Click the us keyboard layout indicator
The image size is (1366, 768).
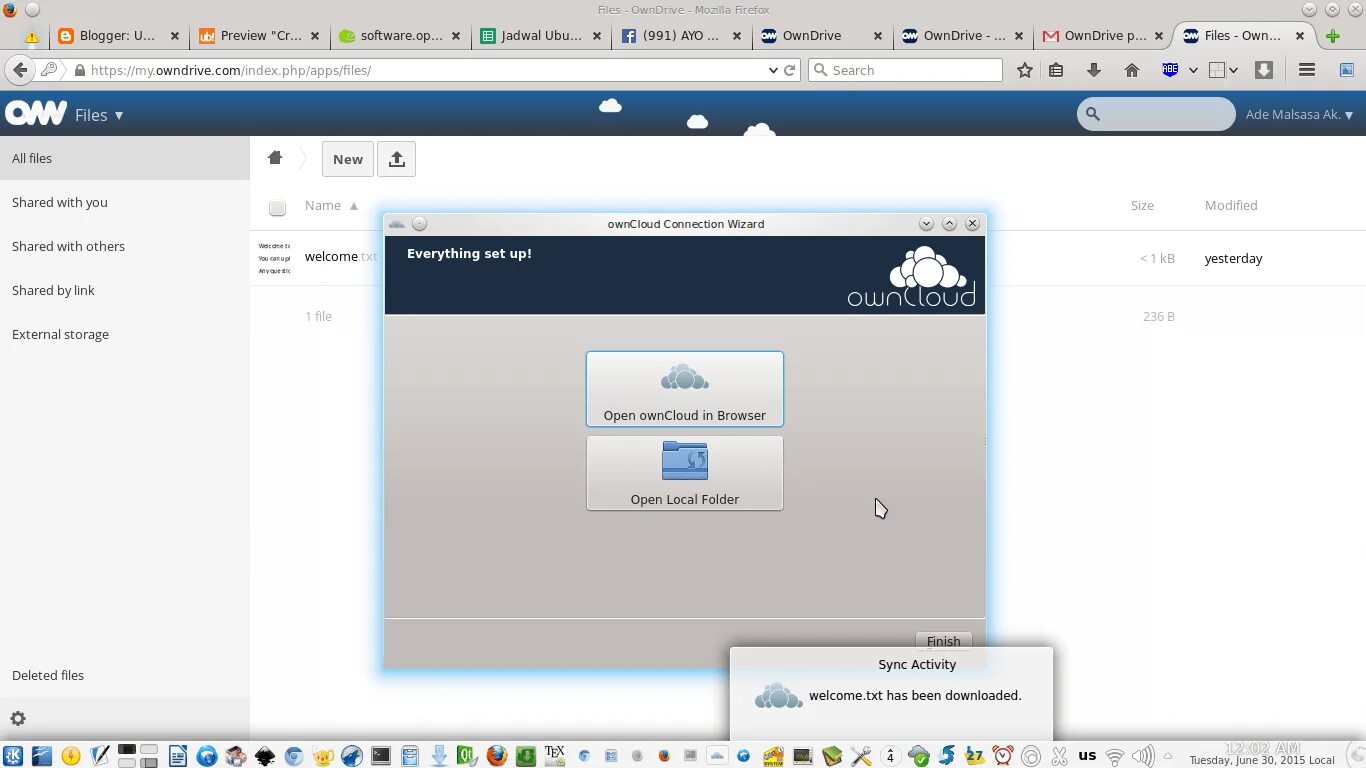click(x=1087, y=756)
